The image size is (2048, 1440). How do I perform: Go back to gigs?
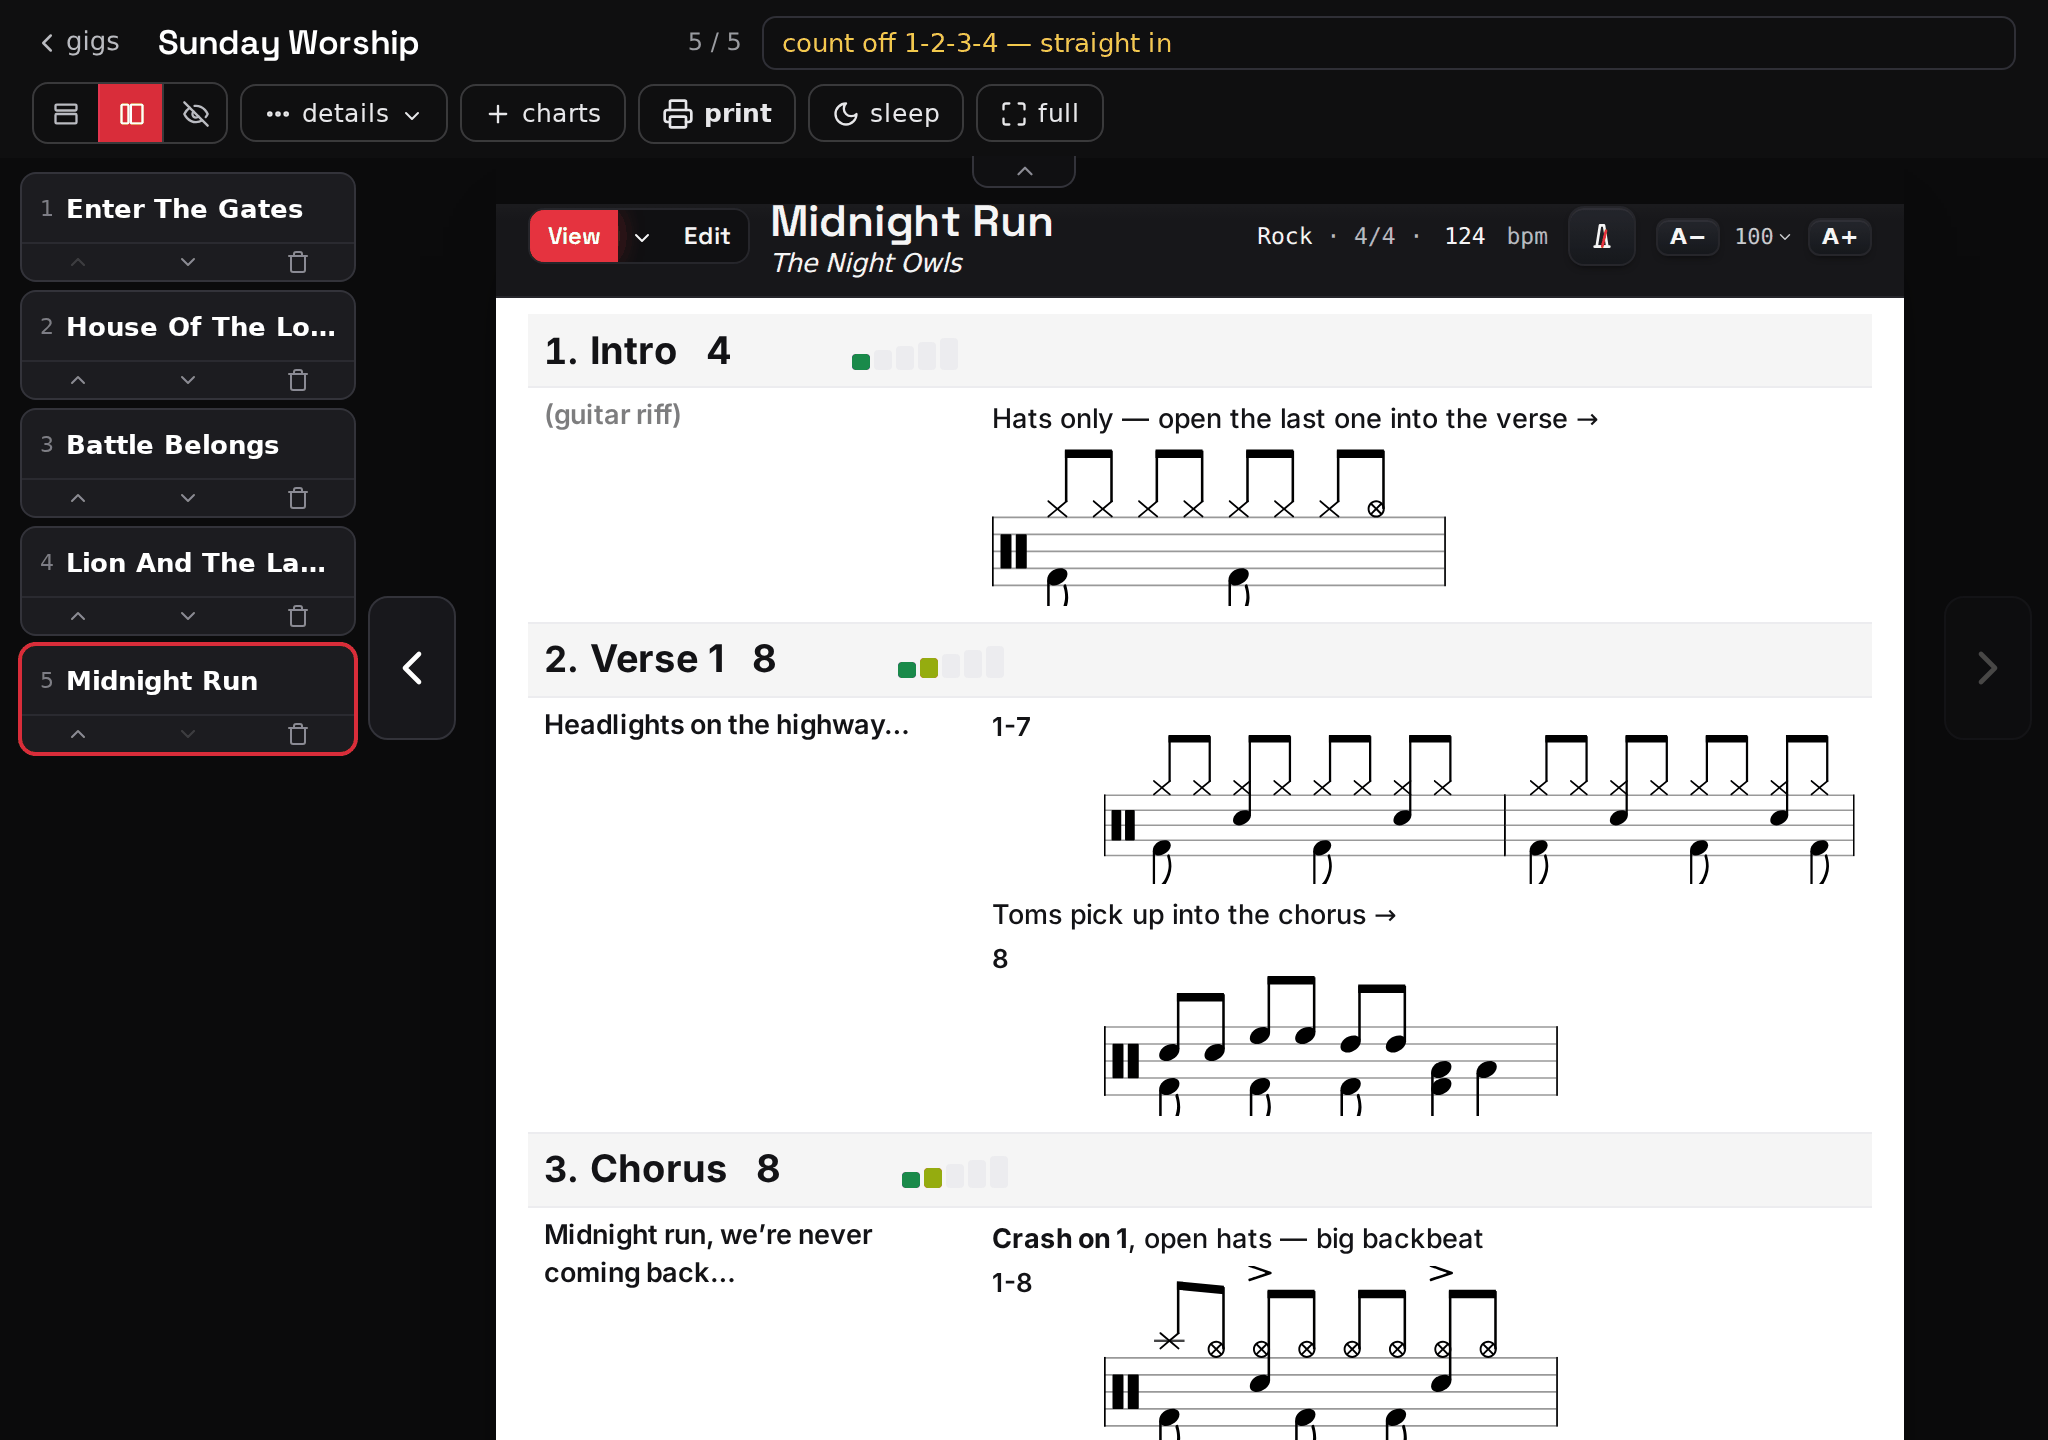pos(79,42)
